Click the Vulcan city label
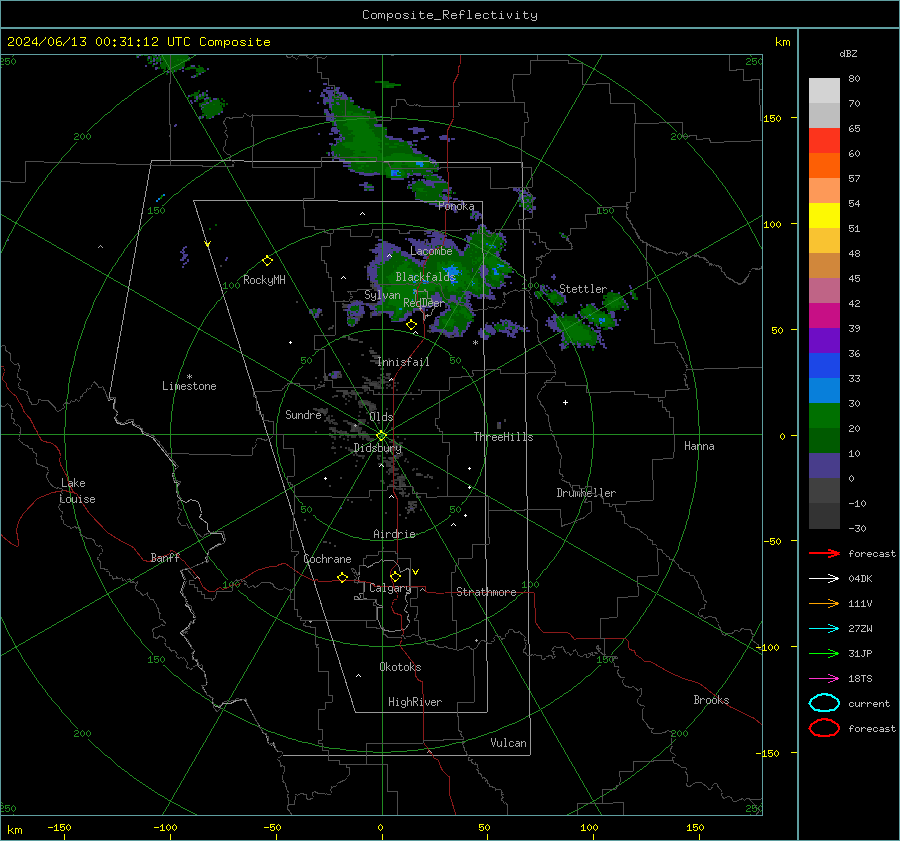This screenshot has height=841, width=900. (508, 743)
